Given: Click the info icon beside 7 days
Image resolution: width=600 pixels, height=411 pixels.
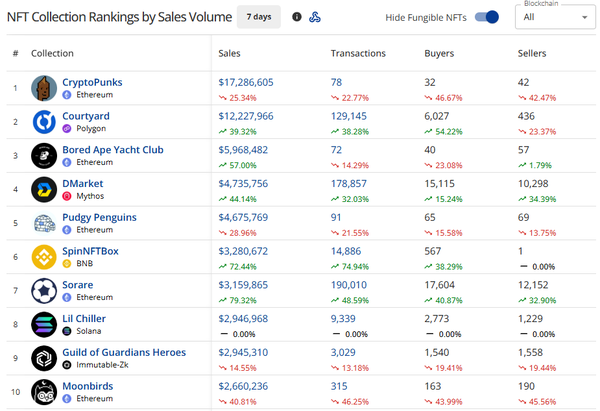Looking at the screenshot, I should [x=297, y=17].
